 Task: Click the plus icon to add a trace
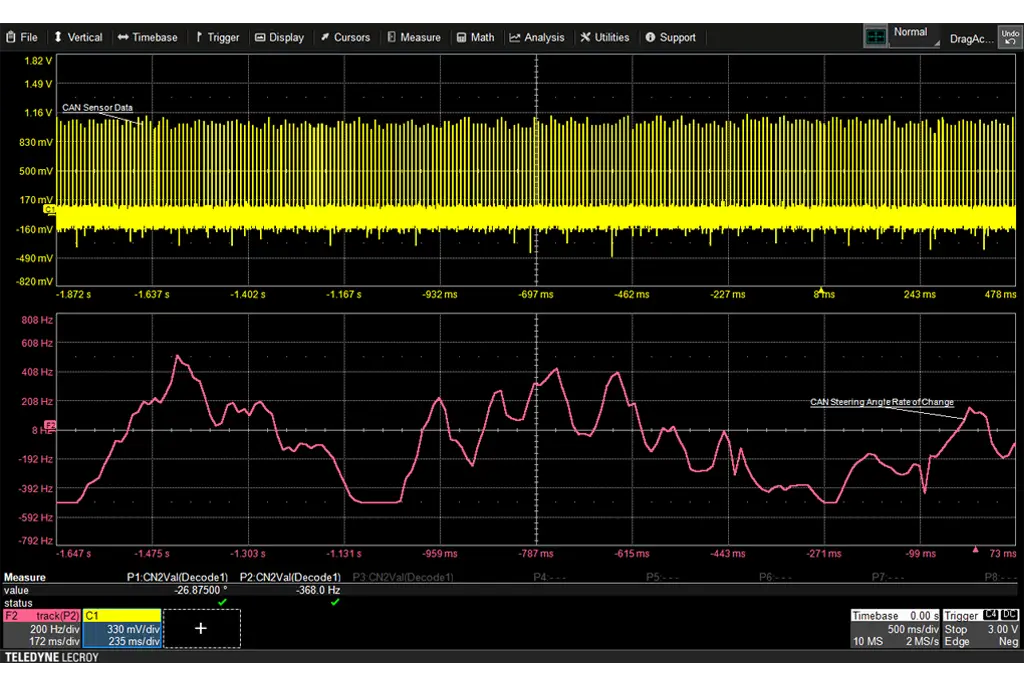(x=201, y=629)
